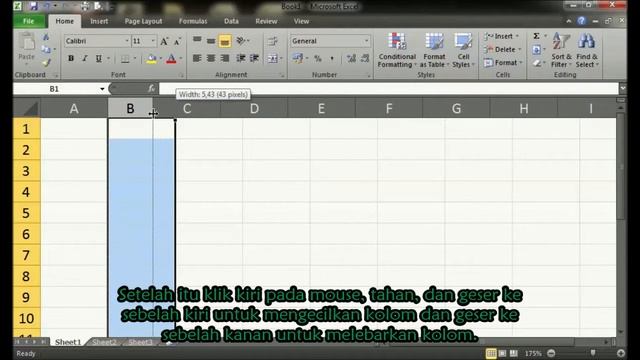
Task: Click the Orientation icon
Action: point(241,40)
